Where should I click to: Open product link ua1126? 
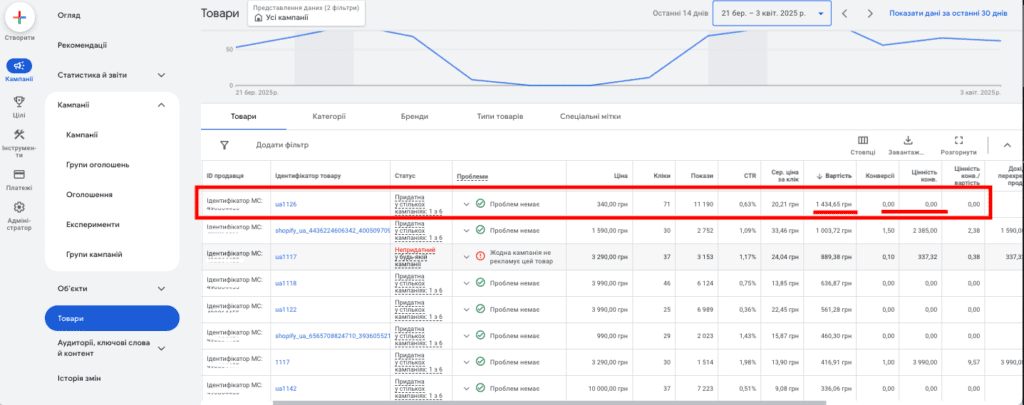click(285, 204)
